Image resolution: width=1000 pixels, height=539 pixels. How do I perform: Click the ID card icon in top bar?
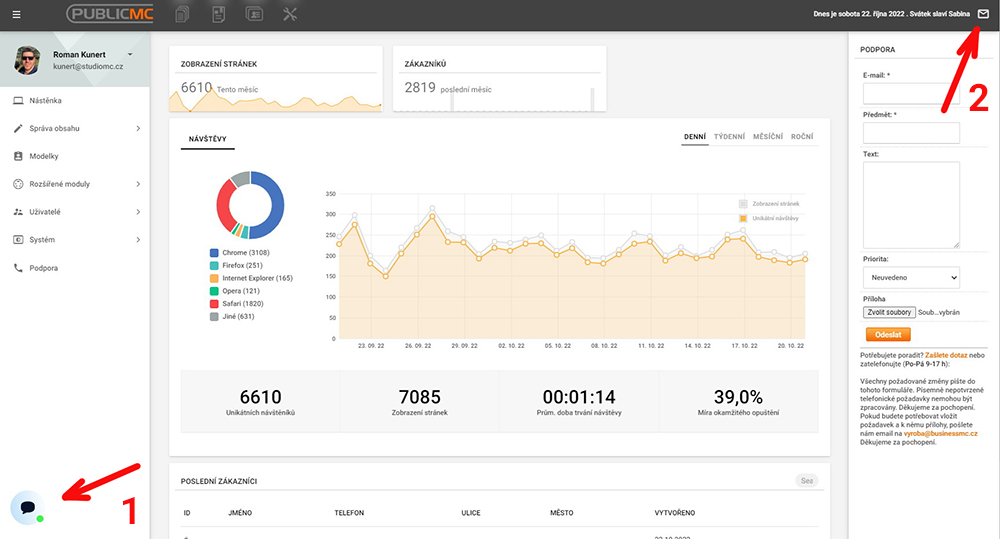click(254, 14)
